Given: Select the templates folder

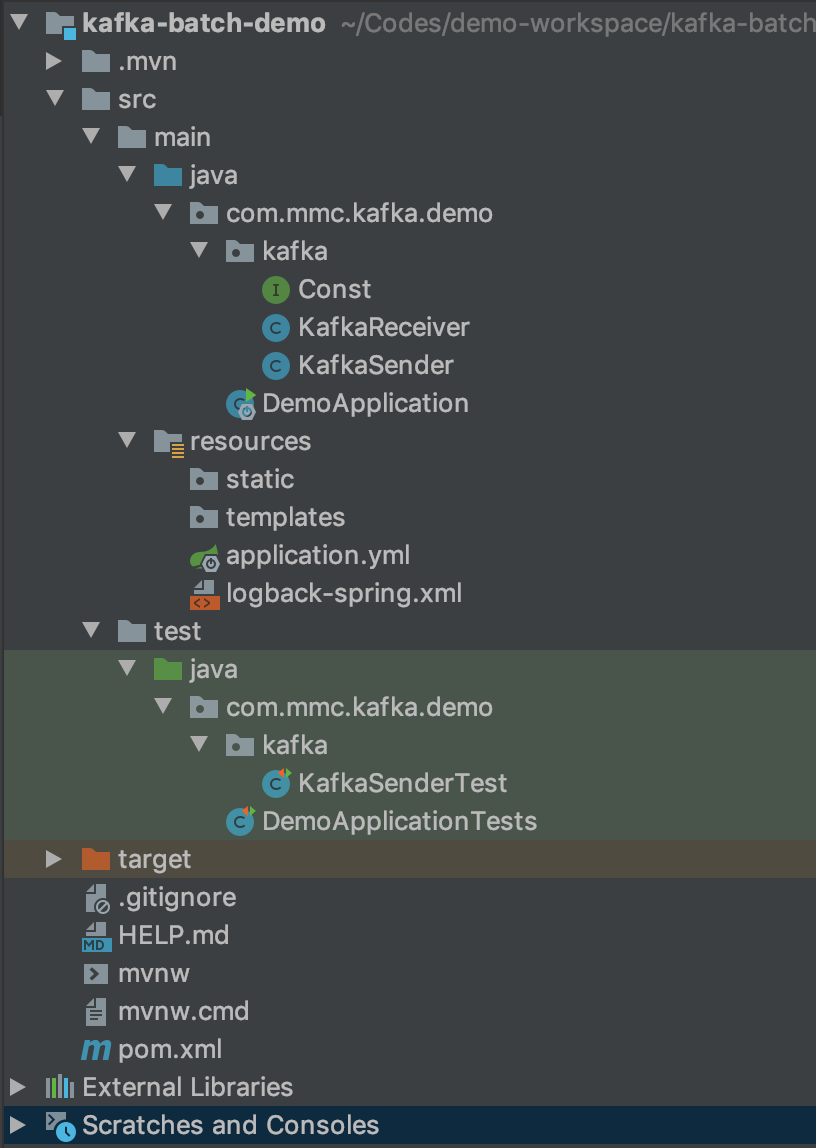Looking at the screenshot, I should coord(285,517).
